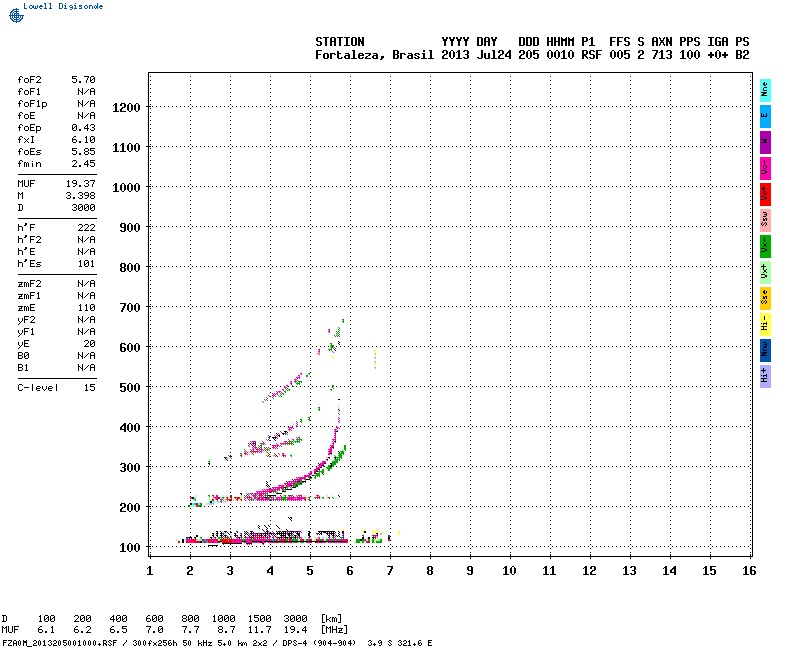Select the 16 MHz frequency axis label
800x650 pixels.
point(748,571)
